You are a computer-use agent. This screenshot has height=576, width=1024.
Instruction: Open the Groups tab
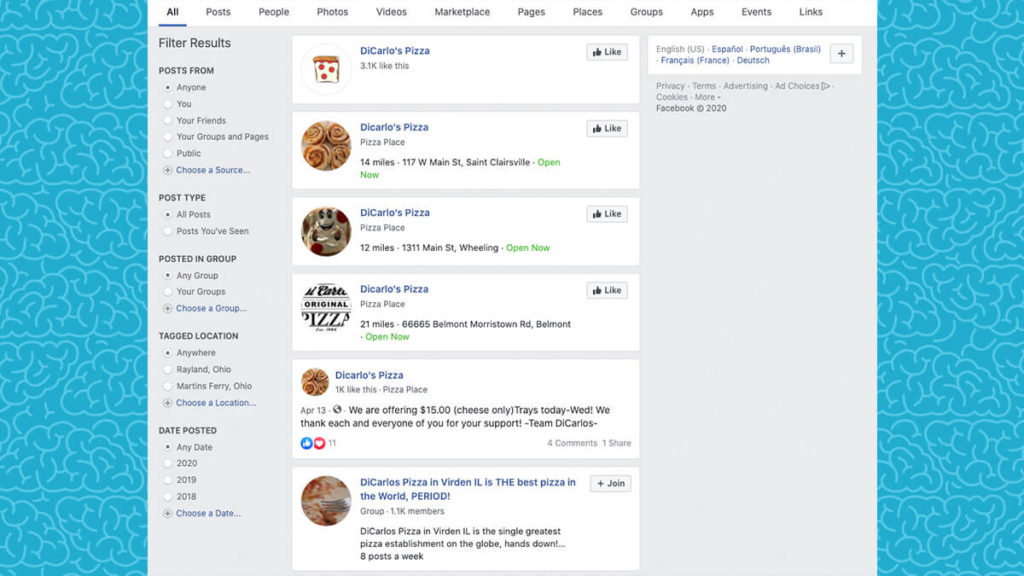[646, 12]
